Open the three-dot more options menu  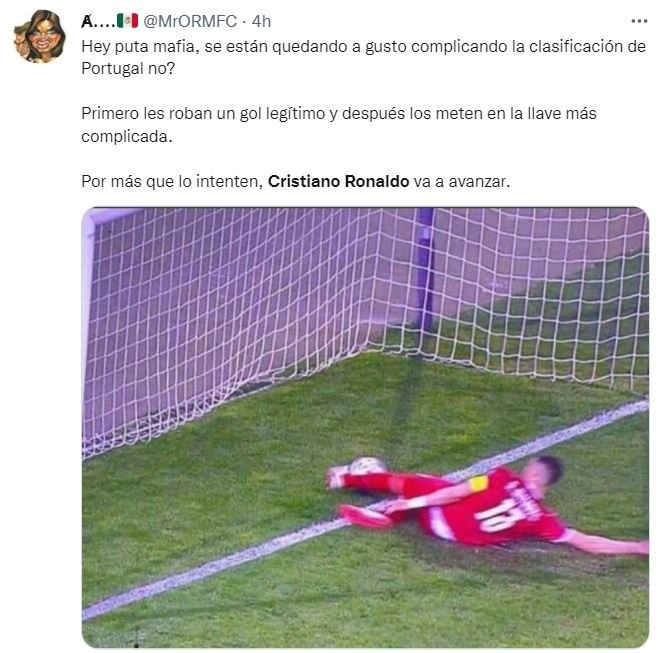pyautogui.click(x=639, y=21)
